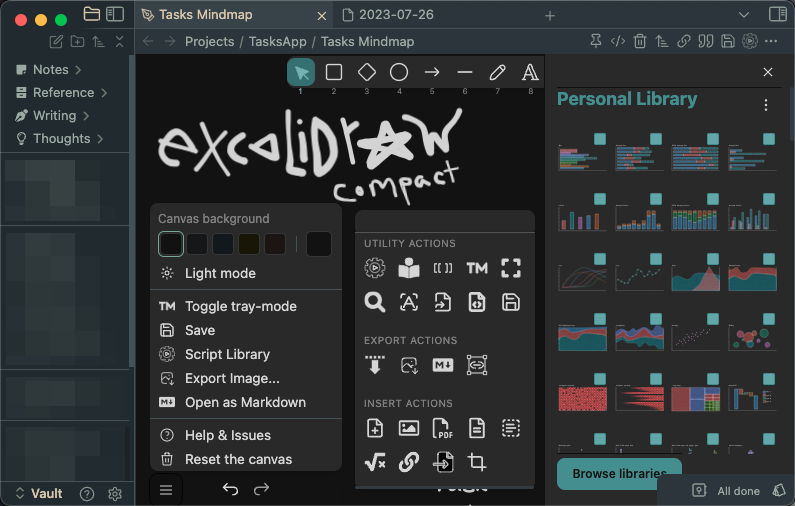Select the Line tool
The height and width of the screenshot is (506, 795).
coord(464,73)
